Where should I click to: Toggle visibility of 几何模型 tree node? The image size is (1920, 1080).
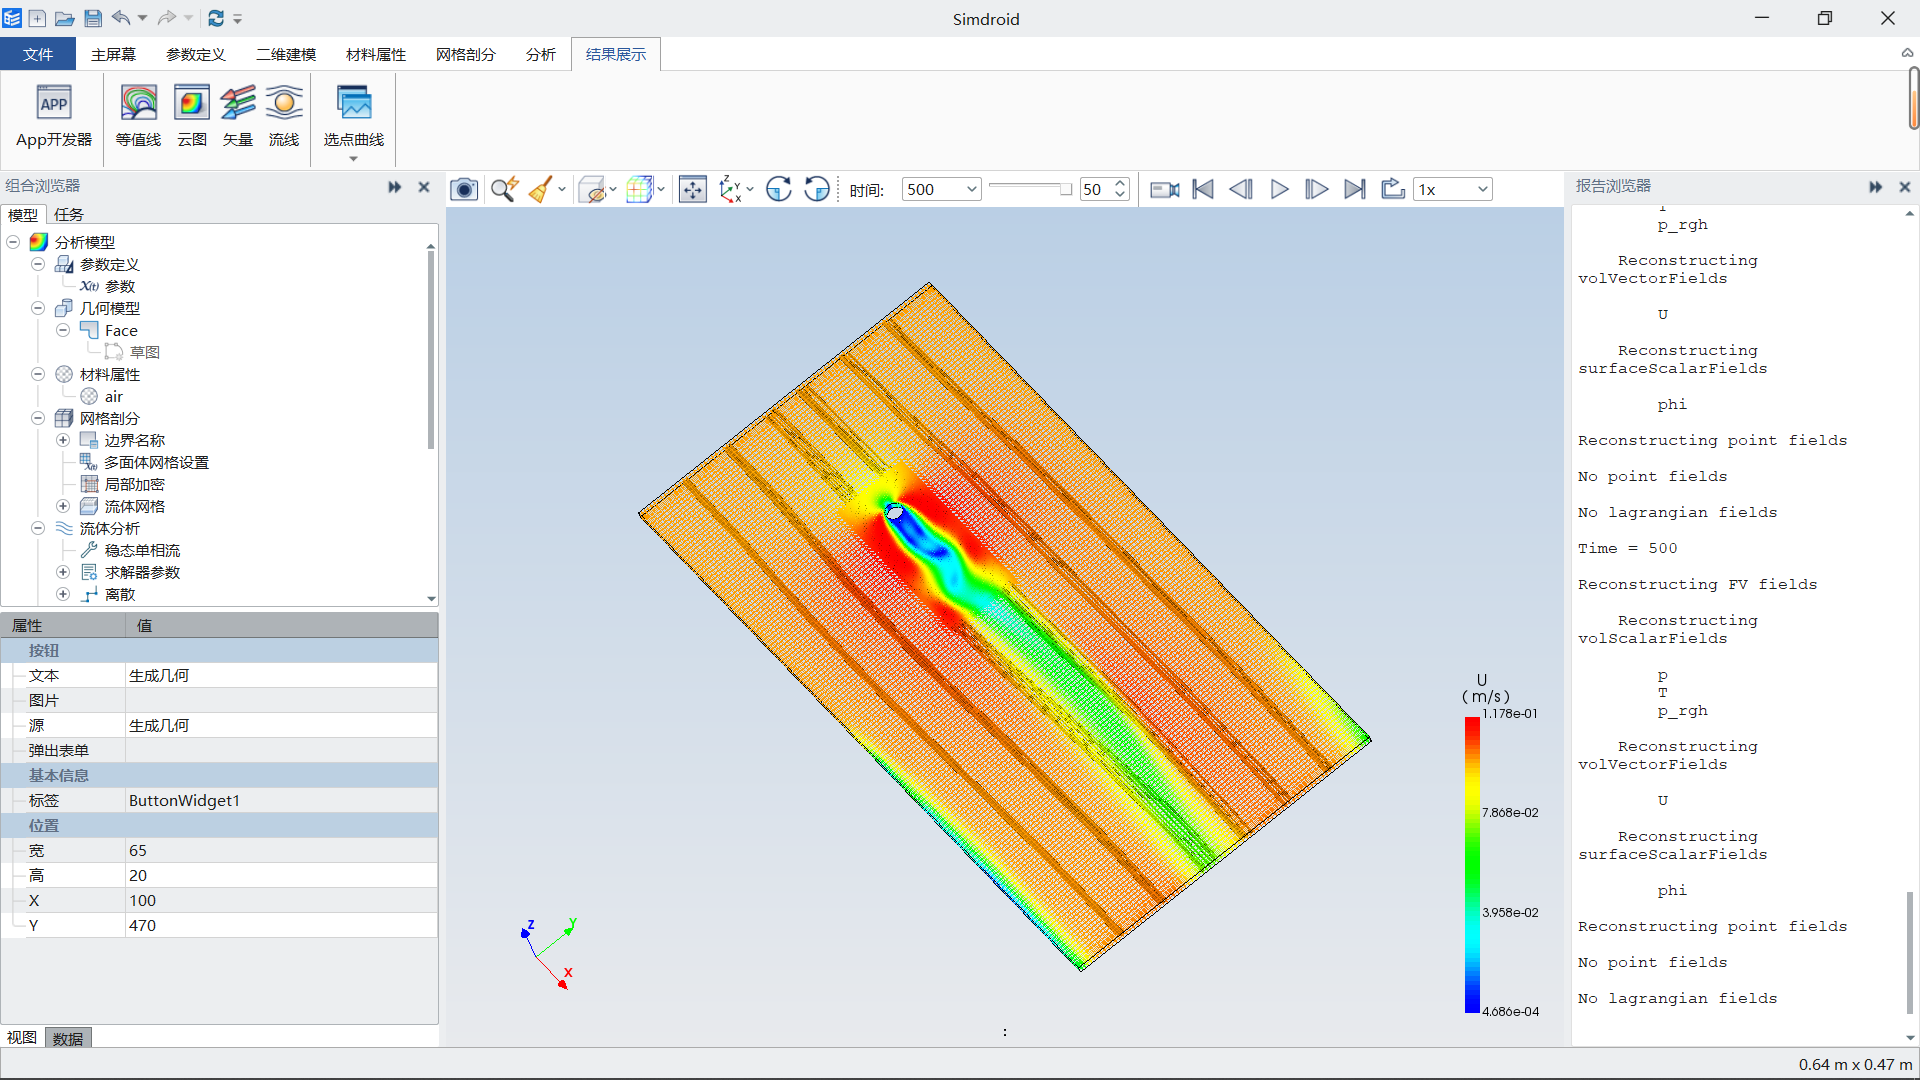click(36, 307)
